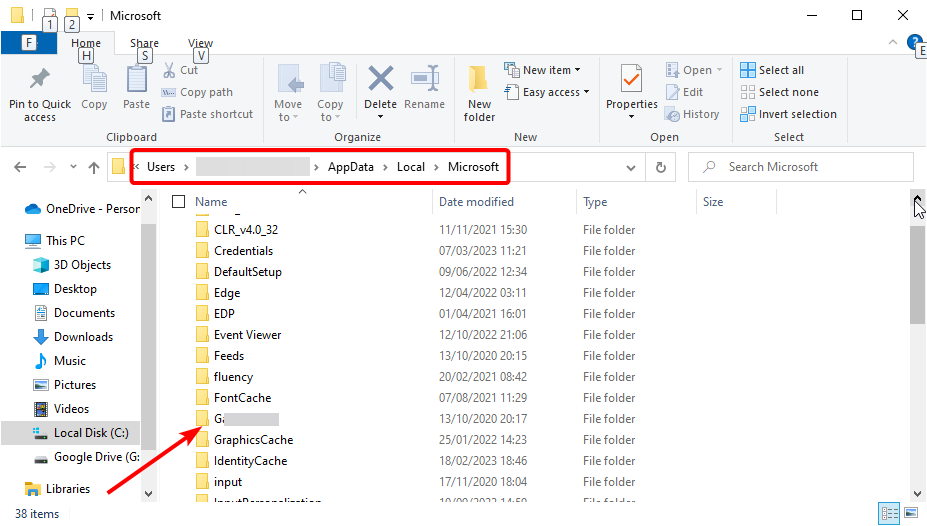Select Local Disk (C:) in navigation pane
Screen dimensions: 927x526
71,433
